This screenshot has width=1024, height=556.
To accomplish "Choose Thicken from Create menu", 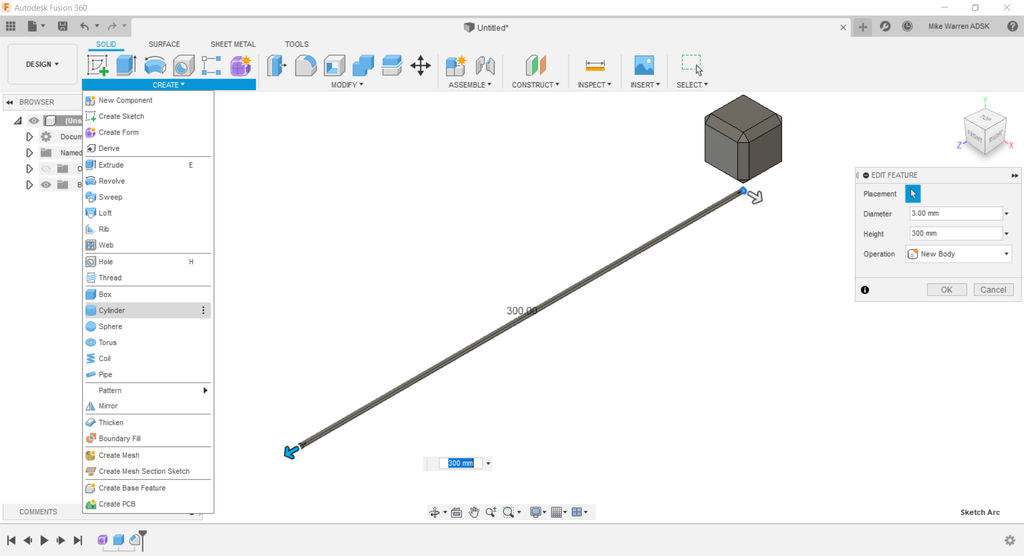I will [x=148, y=422].
